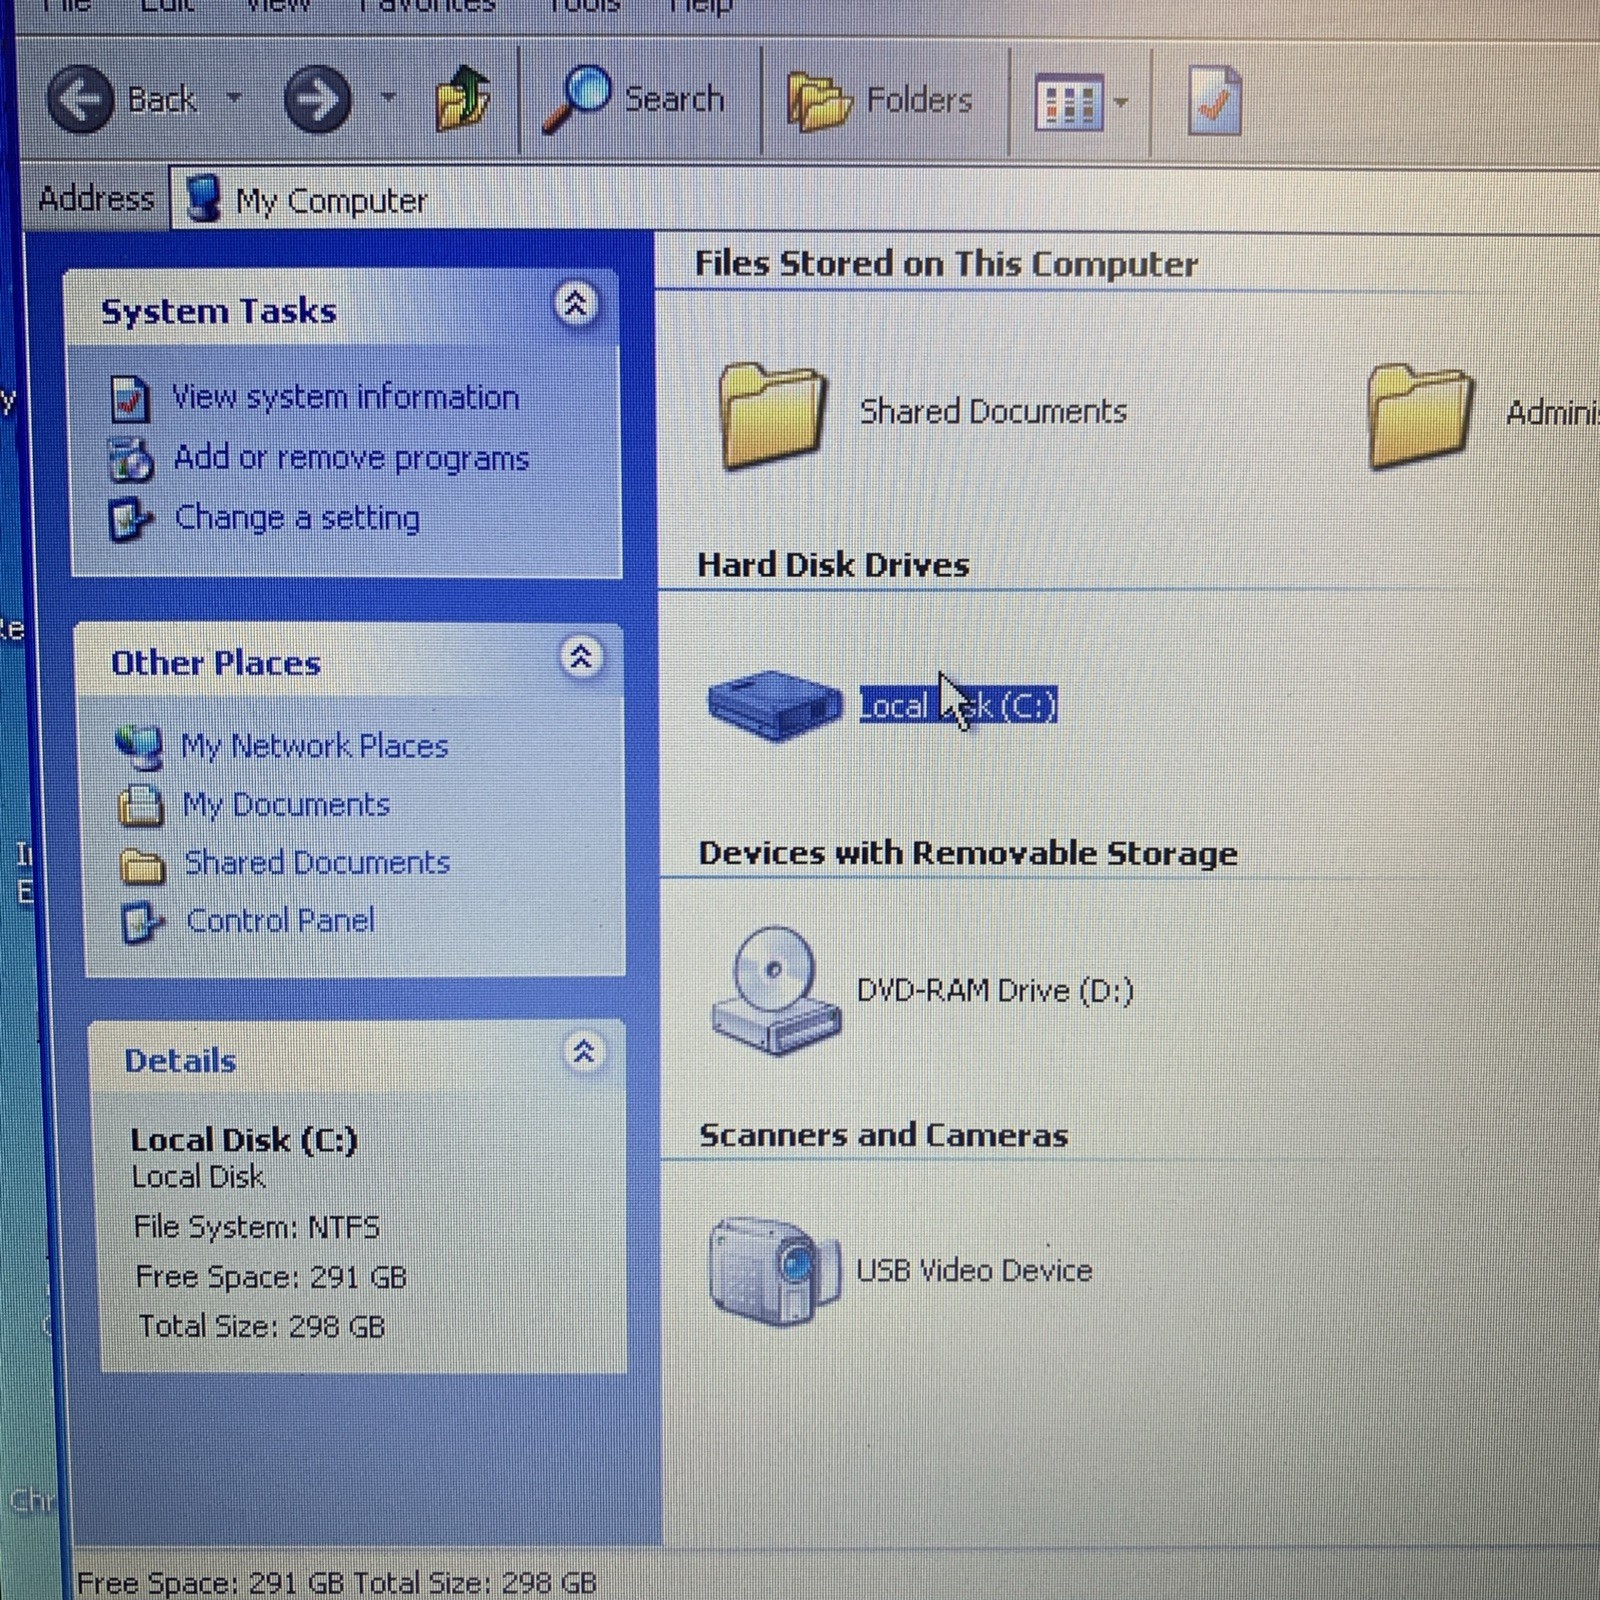1600x1600 pixels.
Task: Click the USB Video Device label
Action: (x=974, y=1270)
